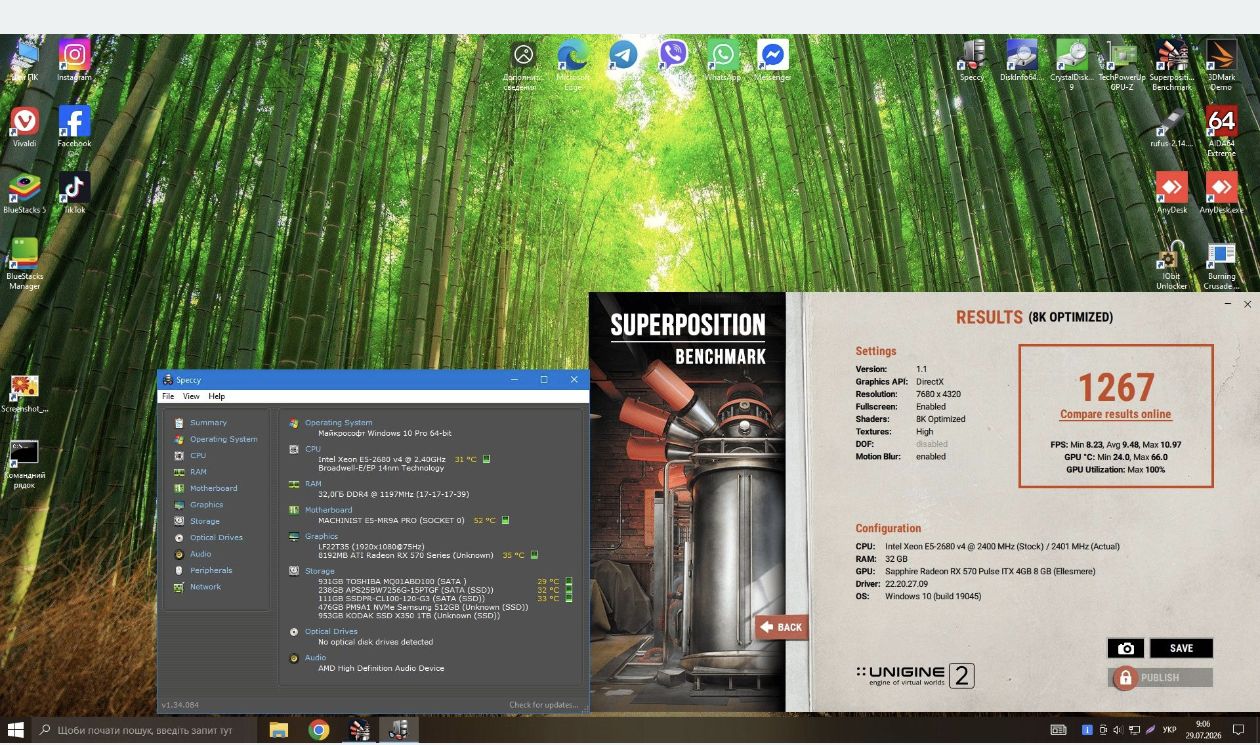Select the AnyDesk.exe desktop icon
The image size is (1260, 745).
(x=1221, y=193)
